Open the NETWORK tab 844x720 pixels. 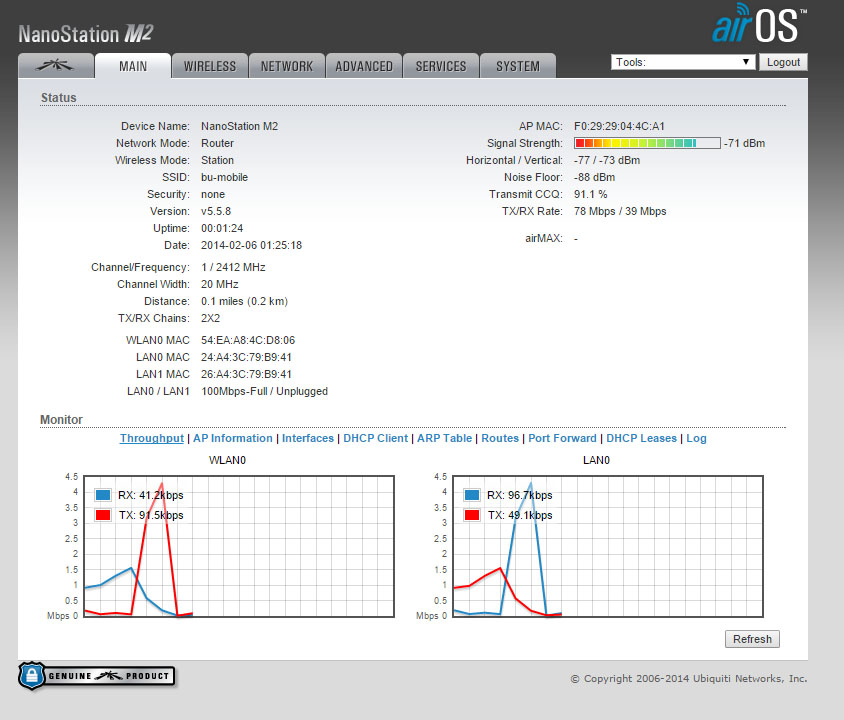coord(287,66)
